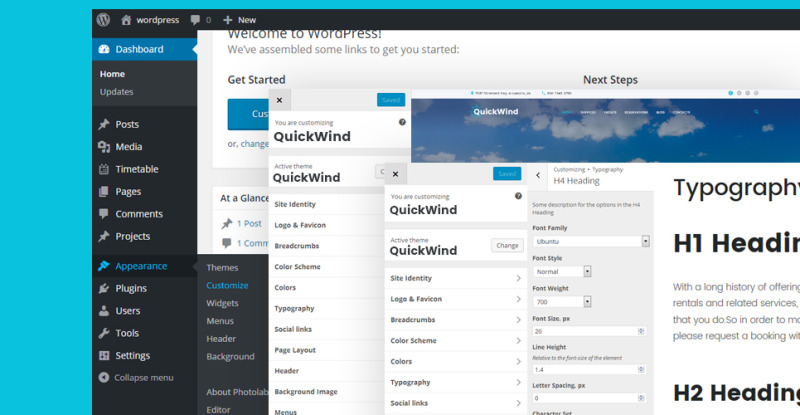Open the Font Style Normal dropdown

click(x=562, y=272)
